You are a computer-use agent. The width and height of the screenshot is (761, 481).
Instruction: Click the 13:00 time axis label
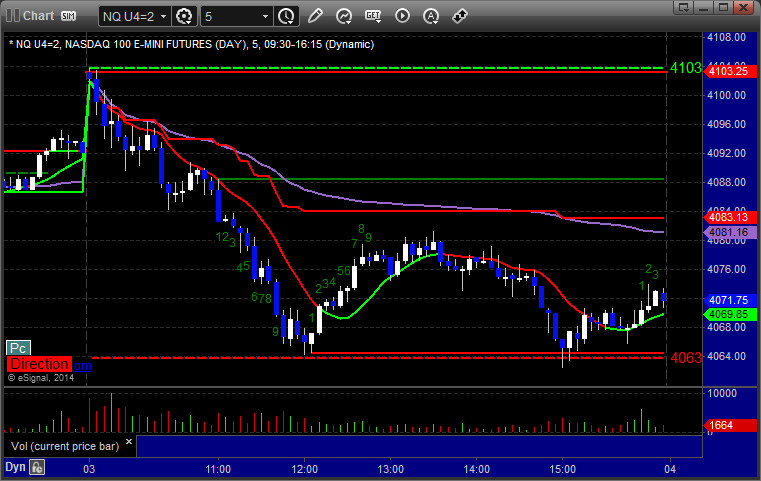391,469
